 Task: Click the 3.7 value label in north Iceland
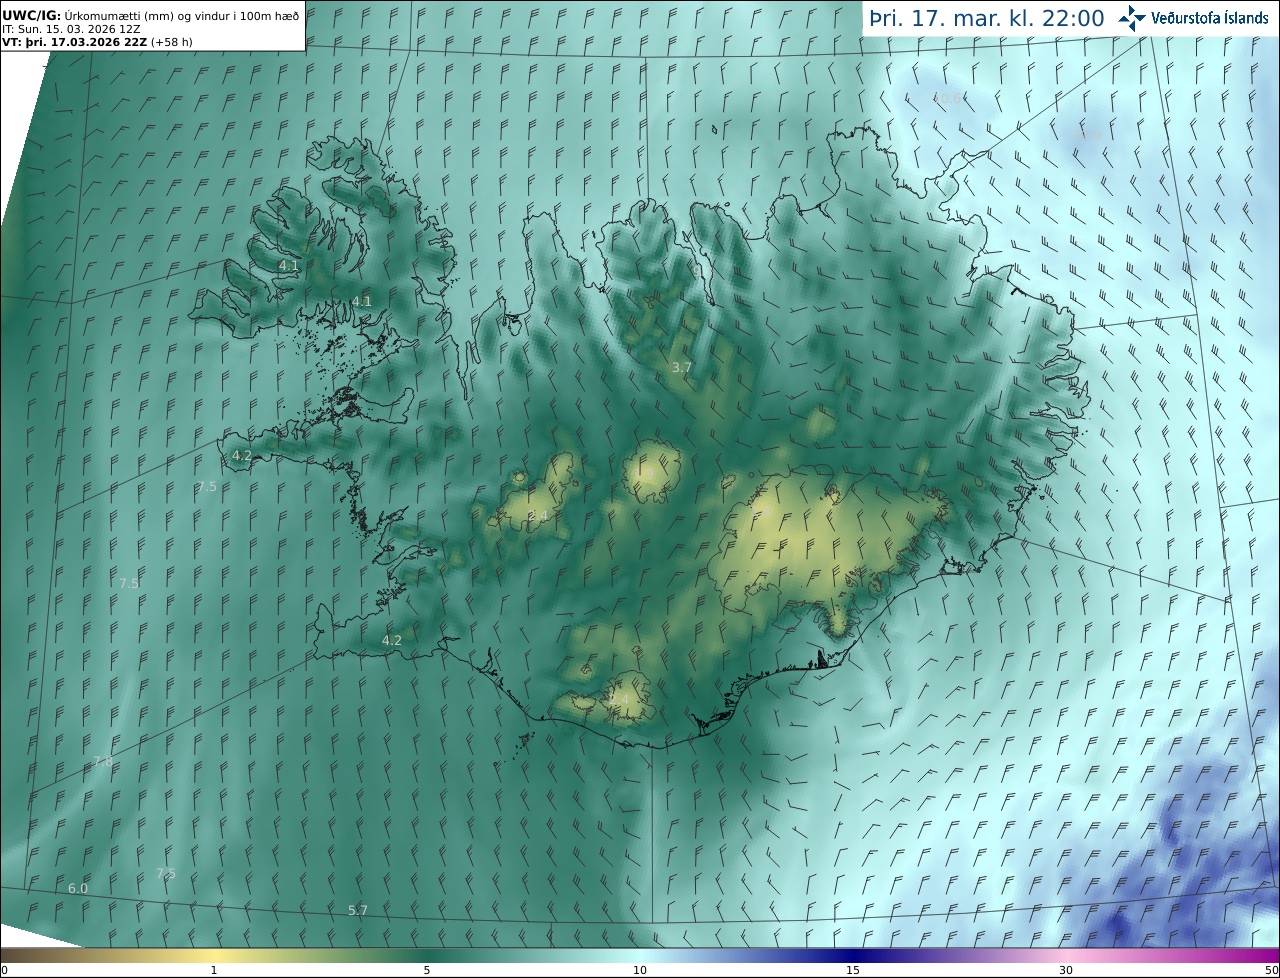[682, 368]
